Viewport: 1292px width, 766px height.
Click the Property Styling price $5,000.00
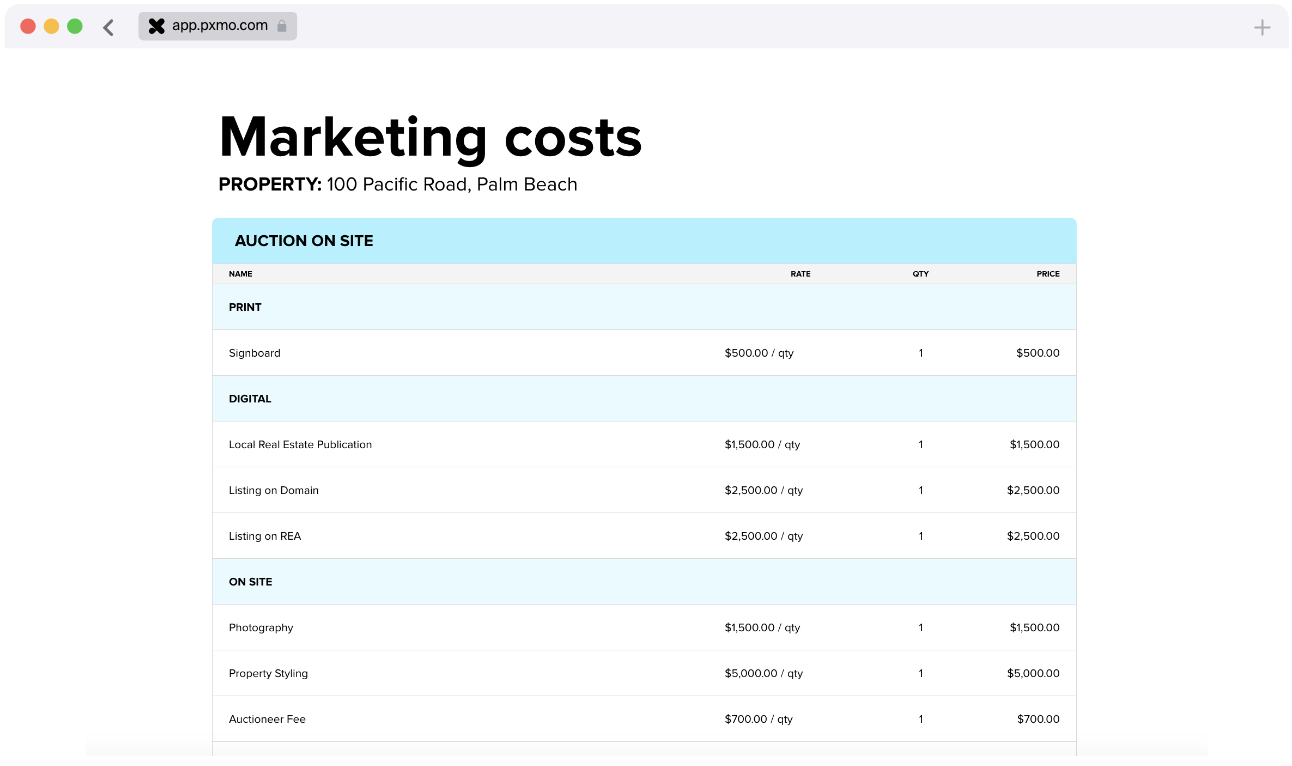click(1033, 674)
